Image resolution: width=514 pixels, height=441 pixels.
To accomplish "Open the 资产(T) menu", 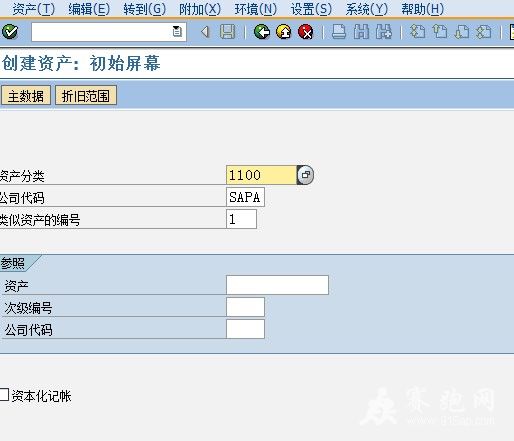I will pyautogui.click(x=34, y=9).
